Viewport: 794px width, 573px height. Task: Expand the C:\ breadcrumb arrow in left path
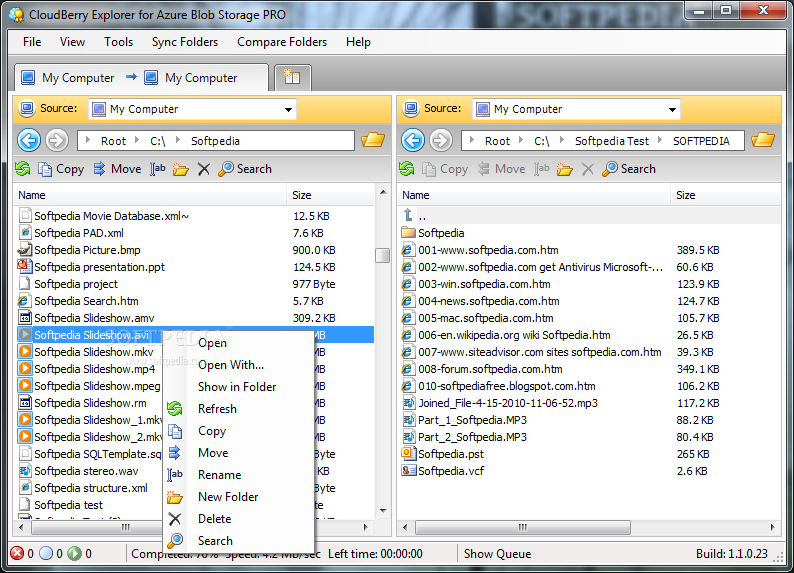136,140
